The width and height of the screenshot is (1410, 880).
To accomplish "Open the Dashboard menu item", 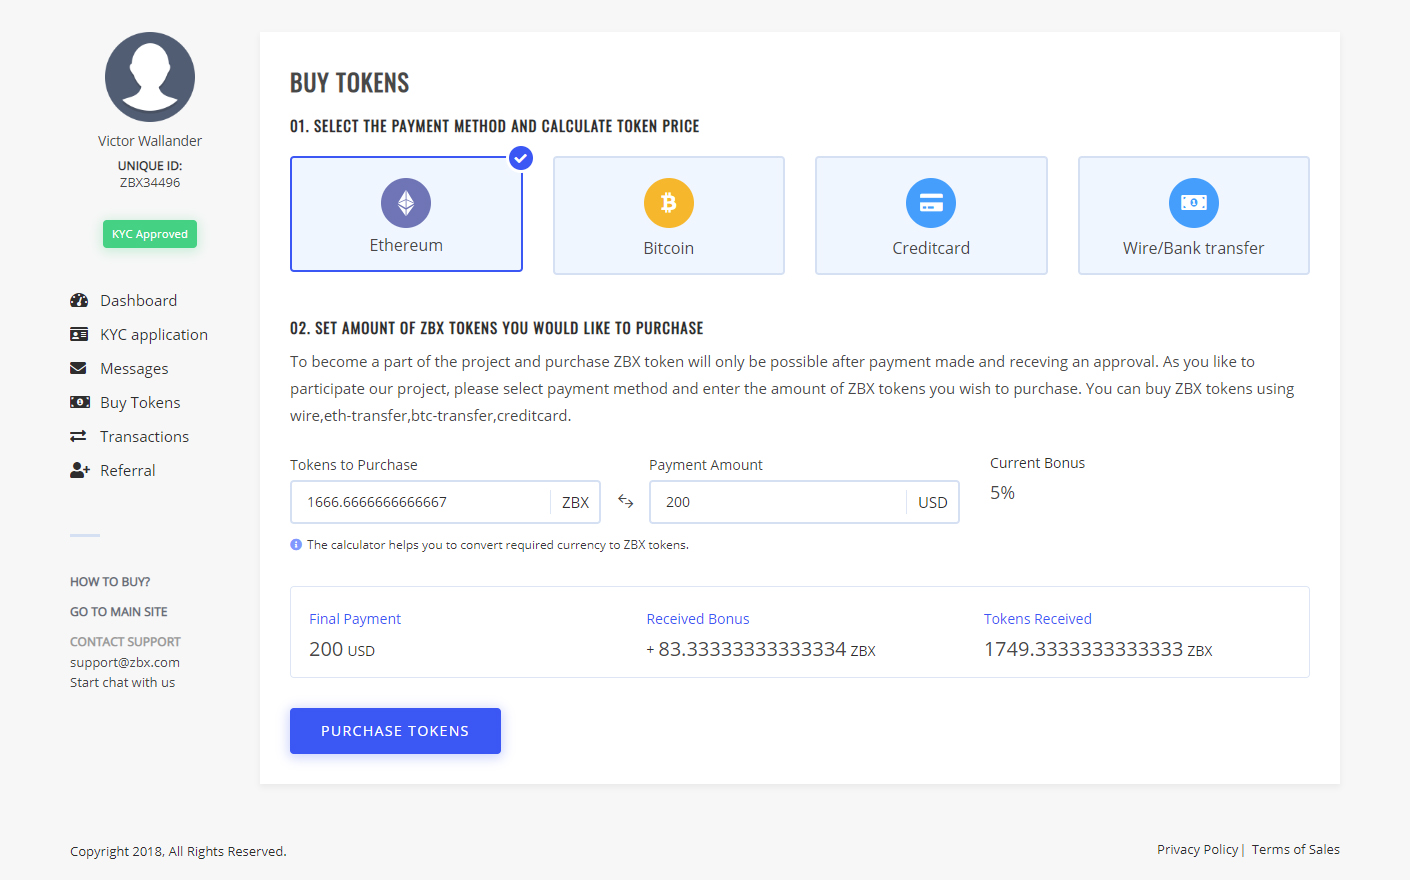I will 138,300.
